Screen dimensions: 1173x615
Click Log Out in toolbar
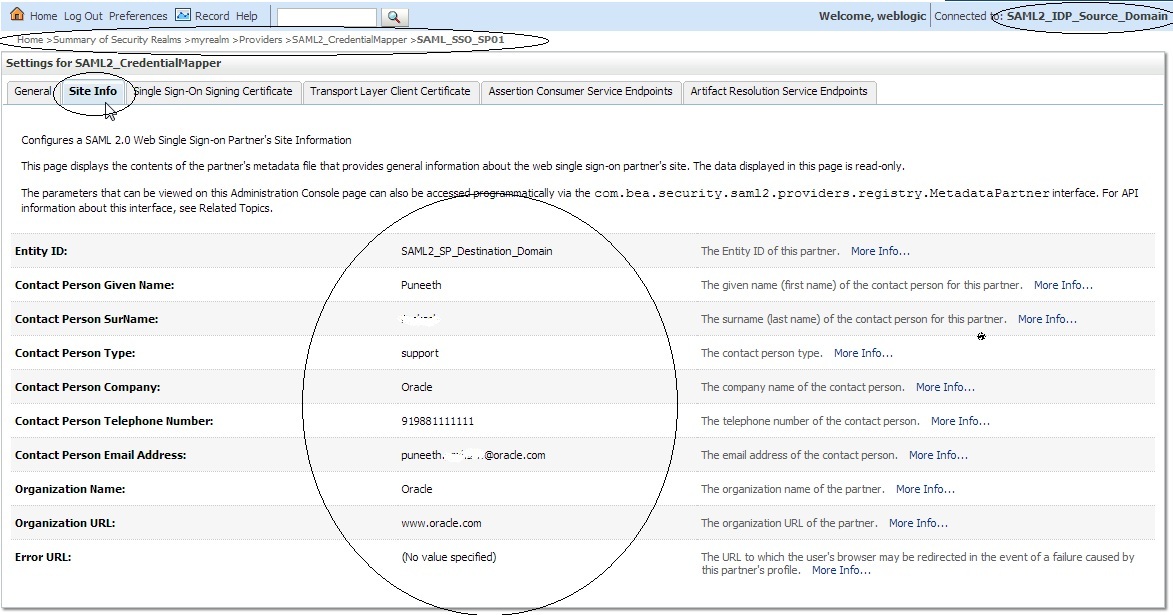click(x=83, y=16)
